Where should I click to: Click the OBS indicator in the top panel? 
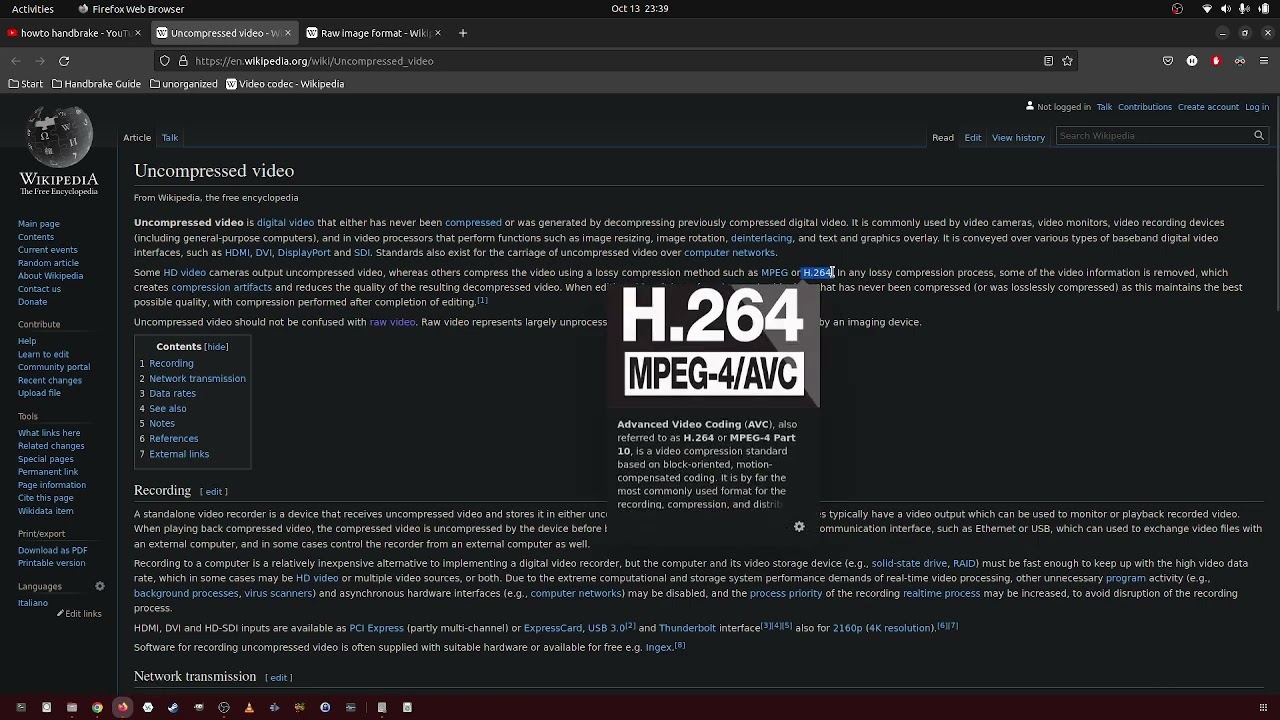[x=1177, y=9]
